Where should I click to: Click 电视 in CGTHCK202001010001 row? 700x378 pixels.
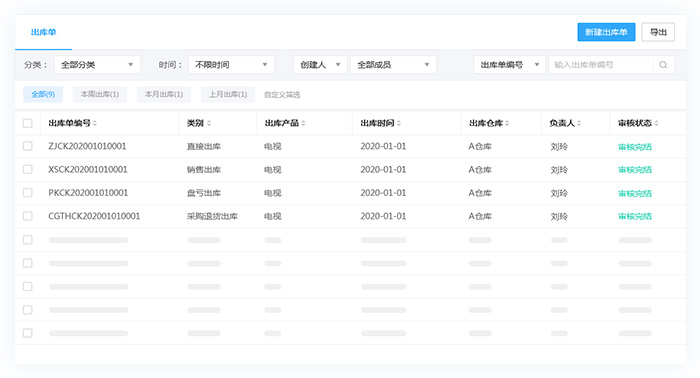click(273, 216)
